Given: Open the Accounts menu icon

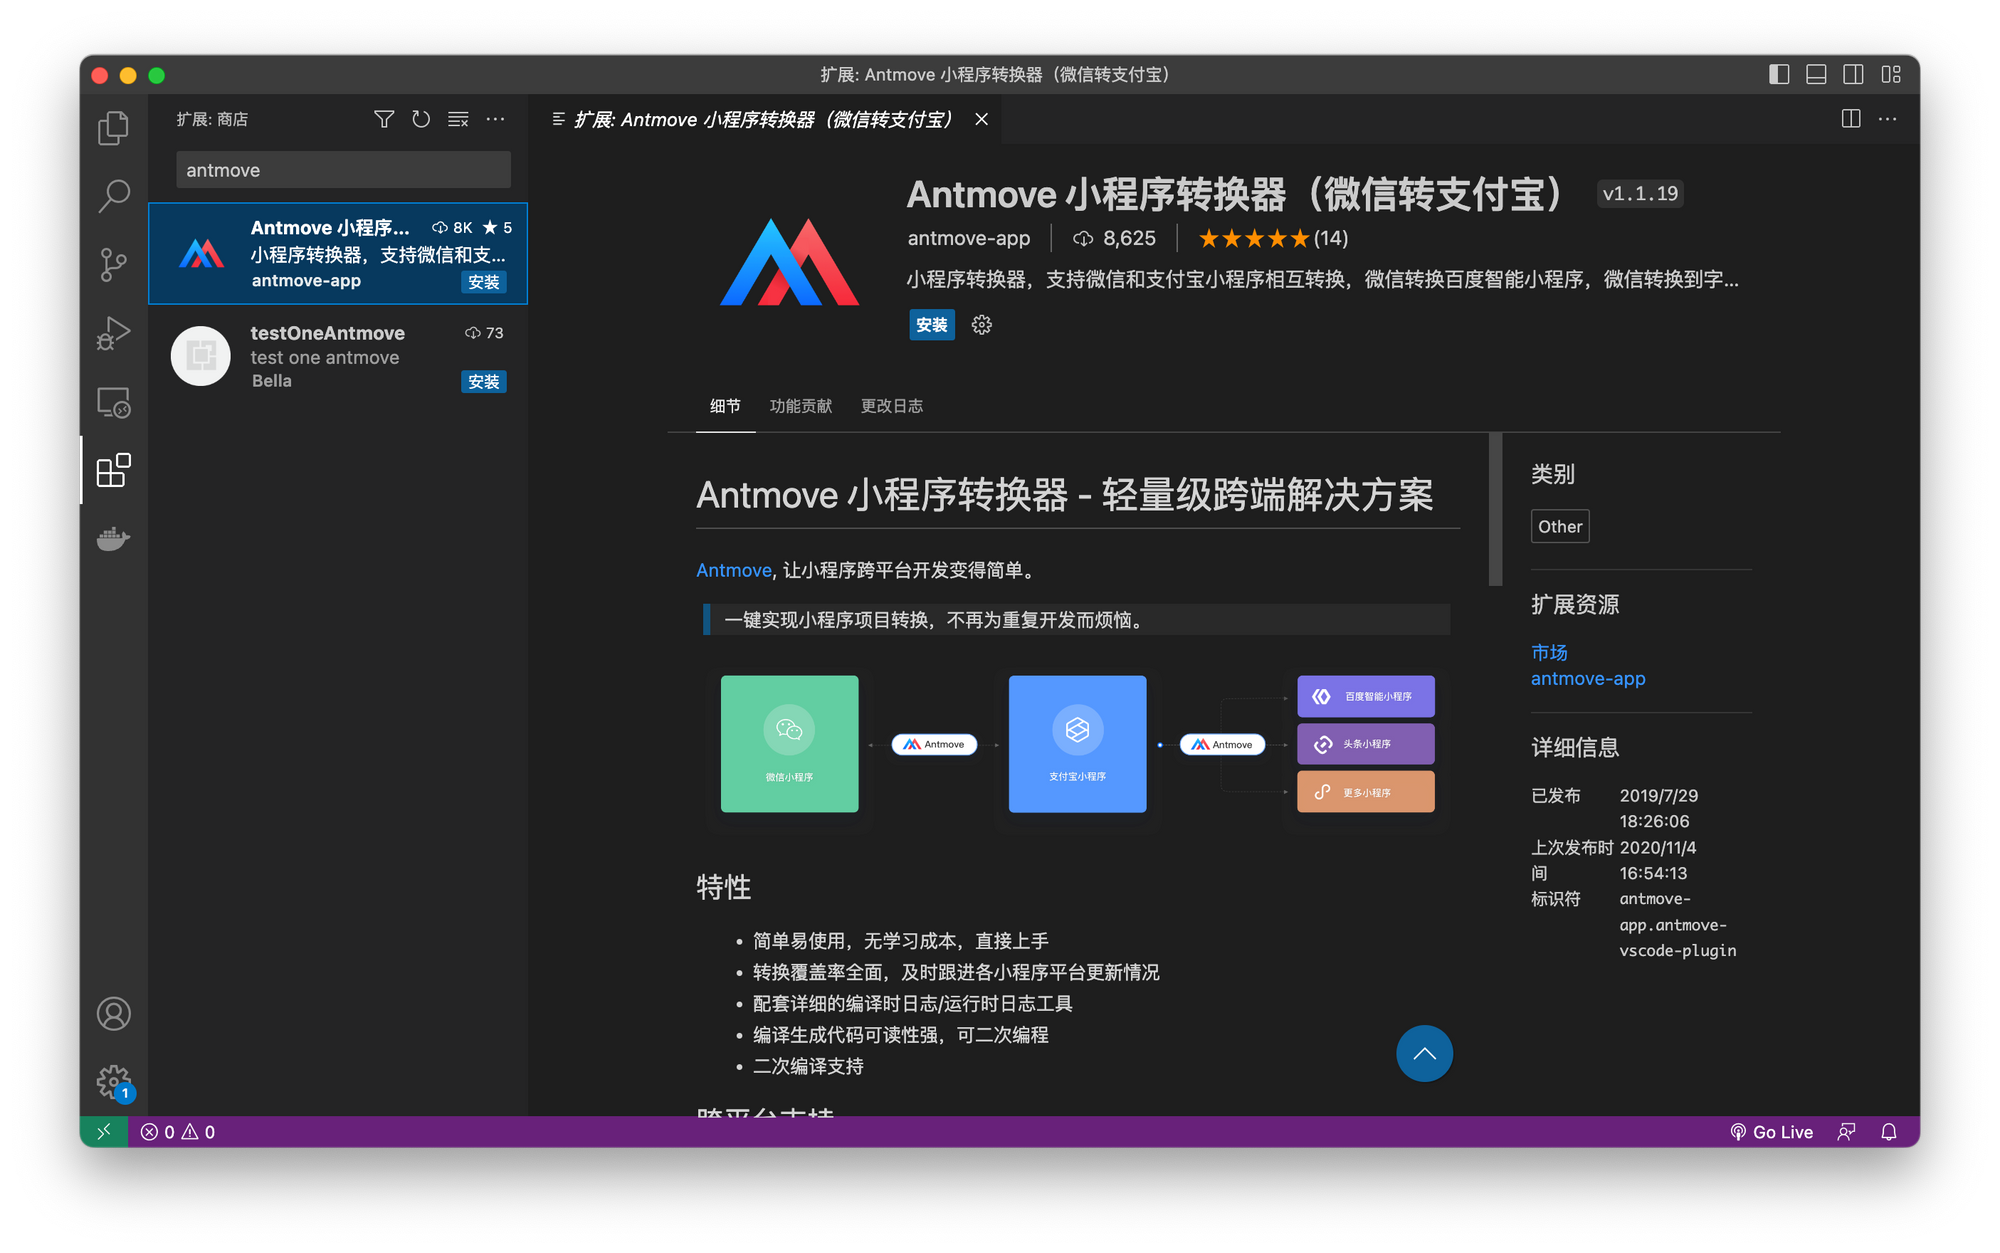Looking at the screenshot, I should click(x=114, y=1014).
